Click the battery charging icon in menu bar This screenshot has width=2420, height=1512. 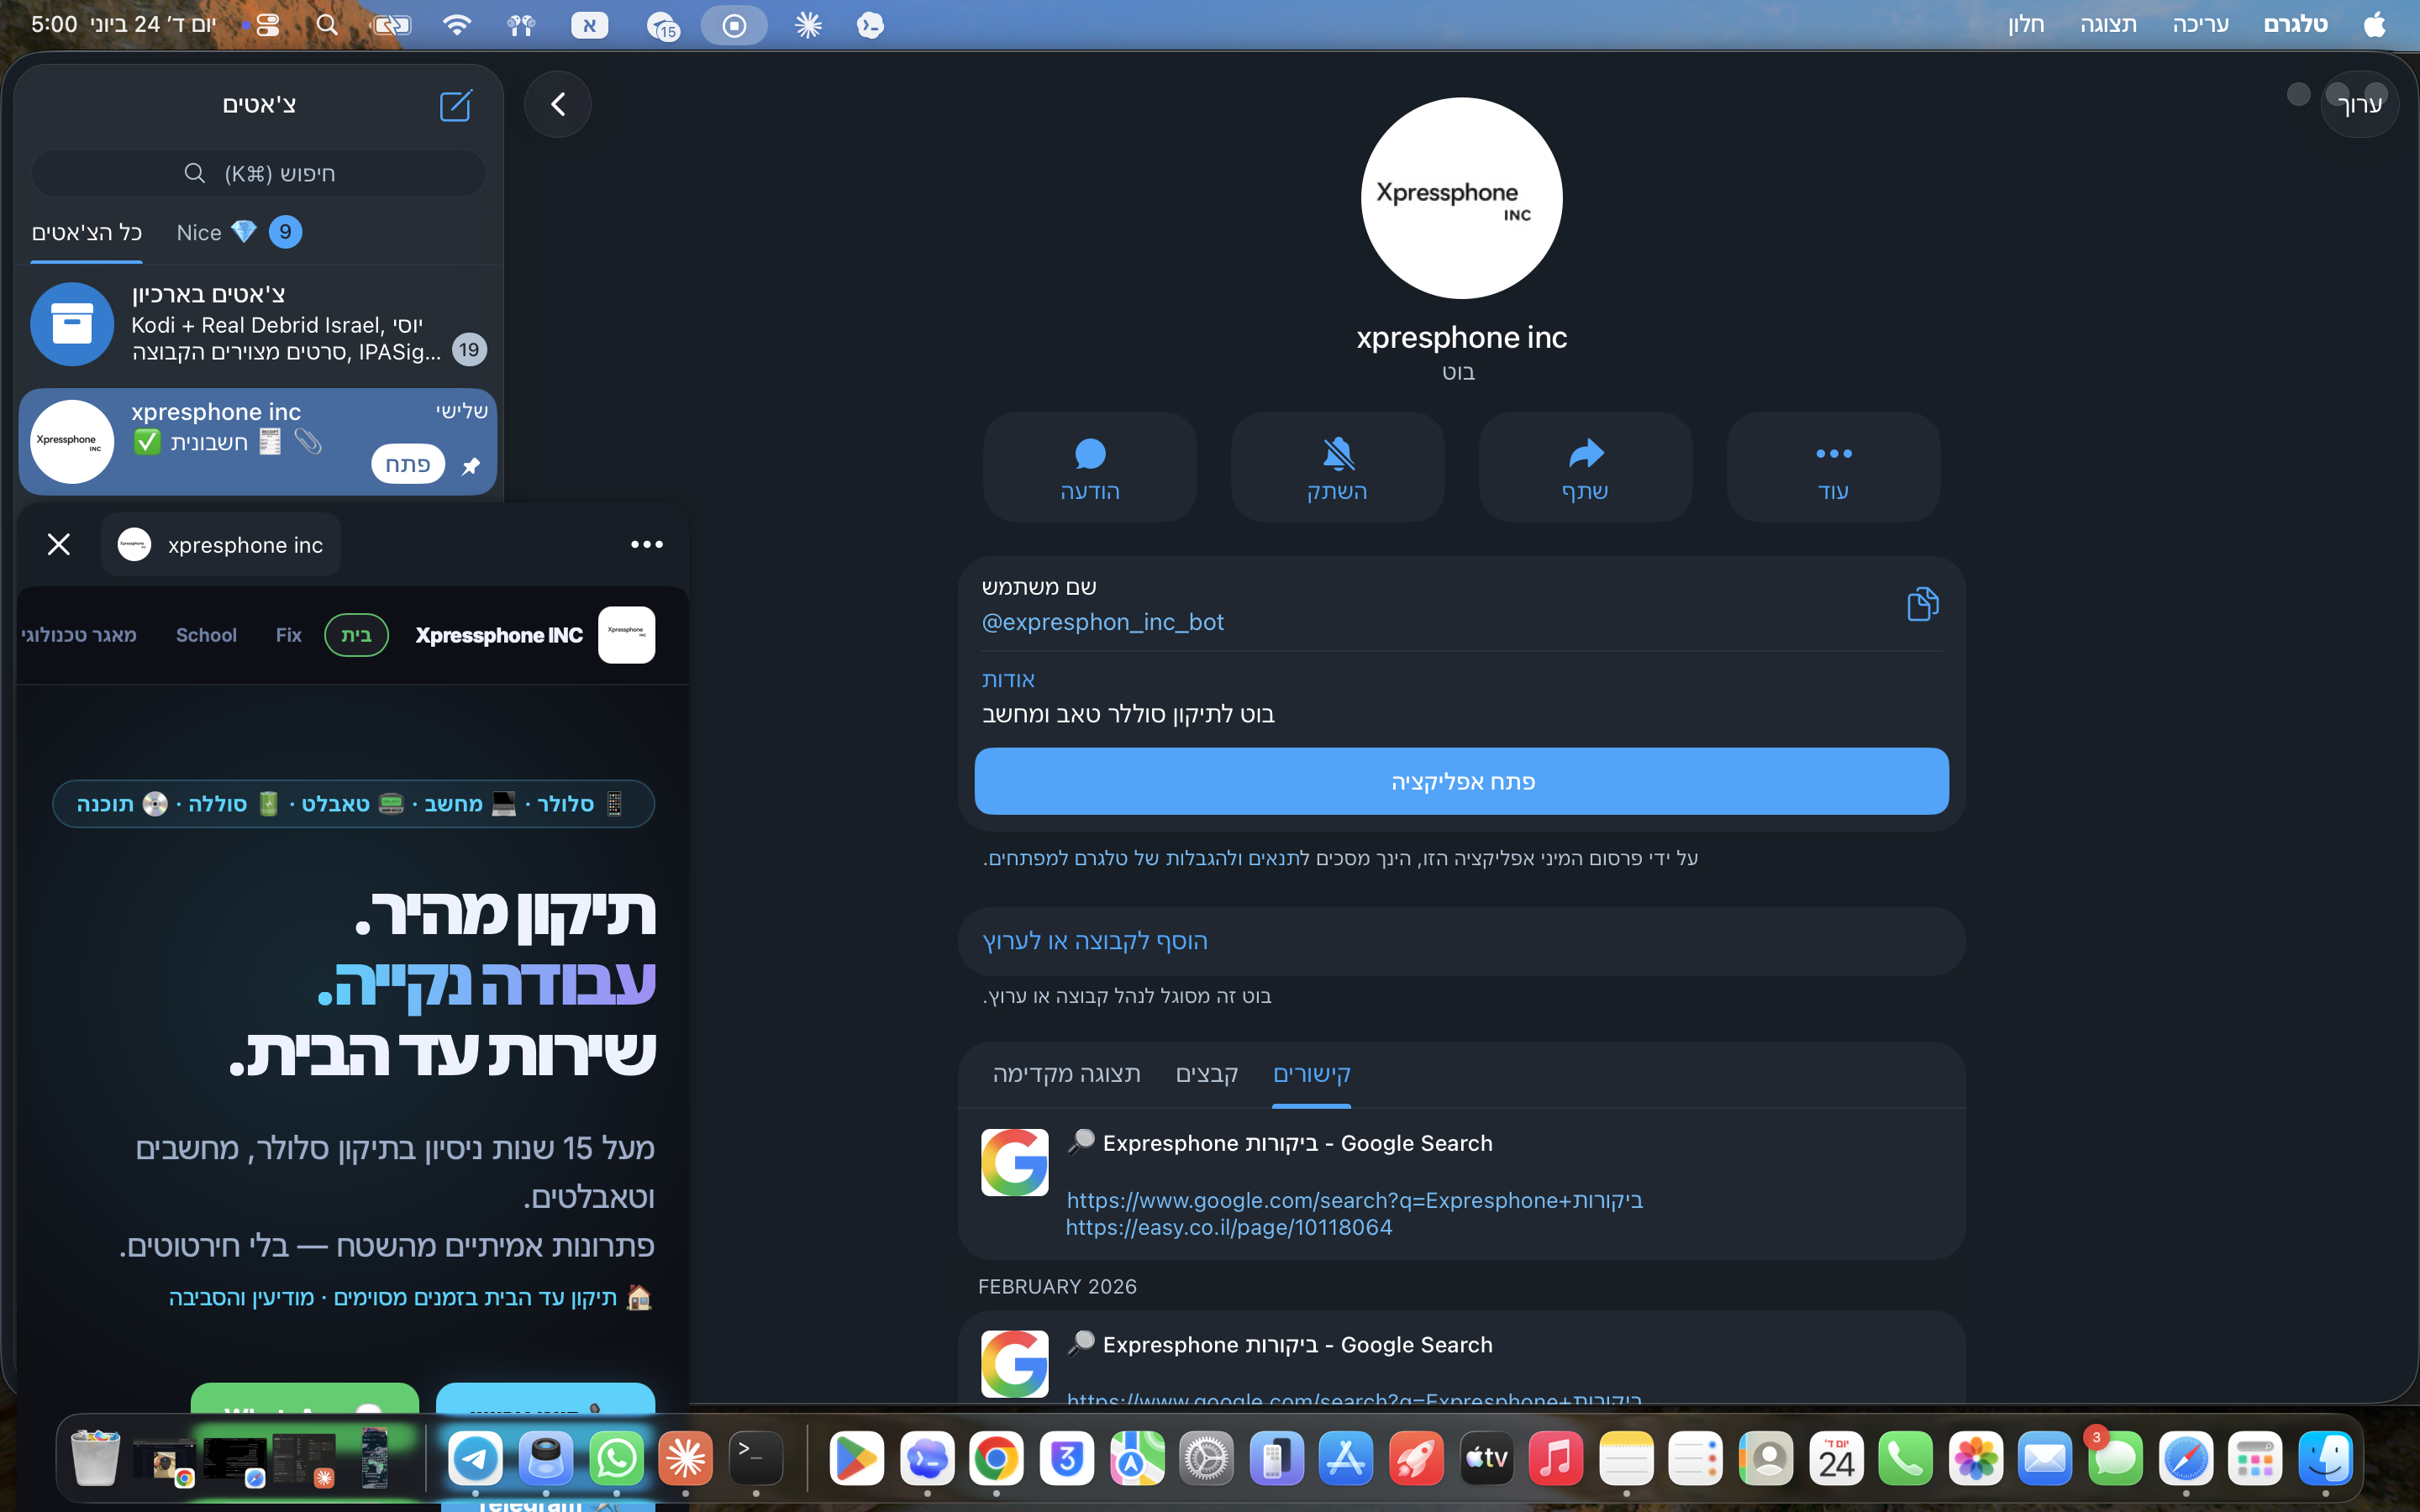(391, 25)
